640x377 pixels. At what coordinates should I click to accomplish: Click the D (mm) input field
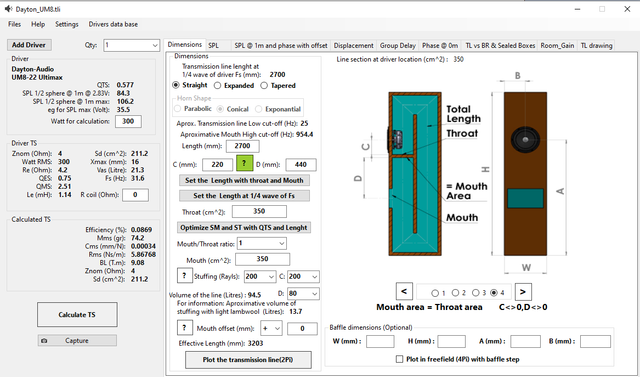pyautogui.click(x=301, y=164)
